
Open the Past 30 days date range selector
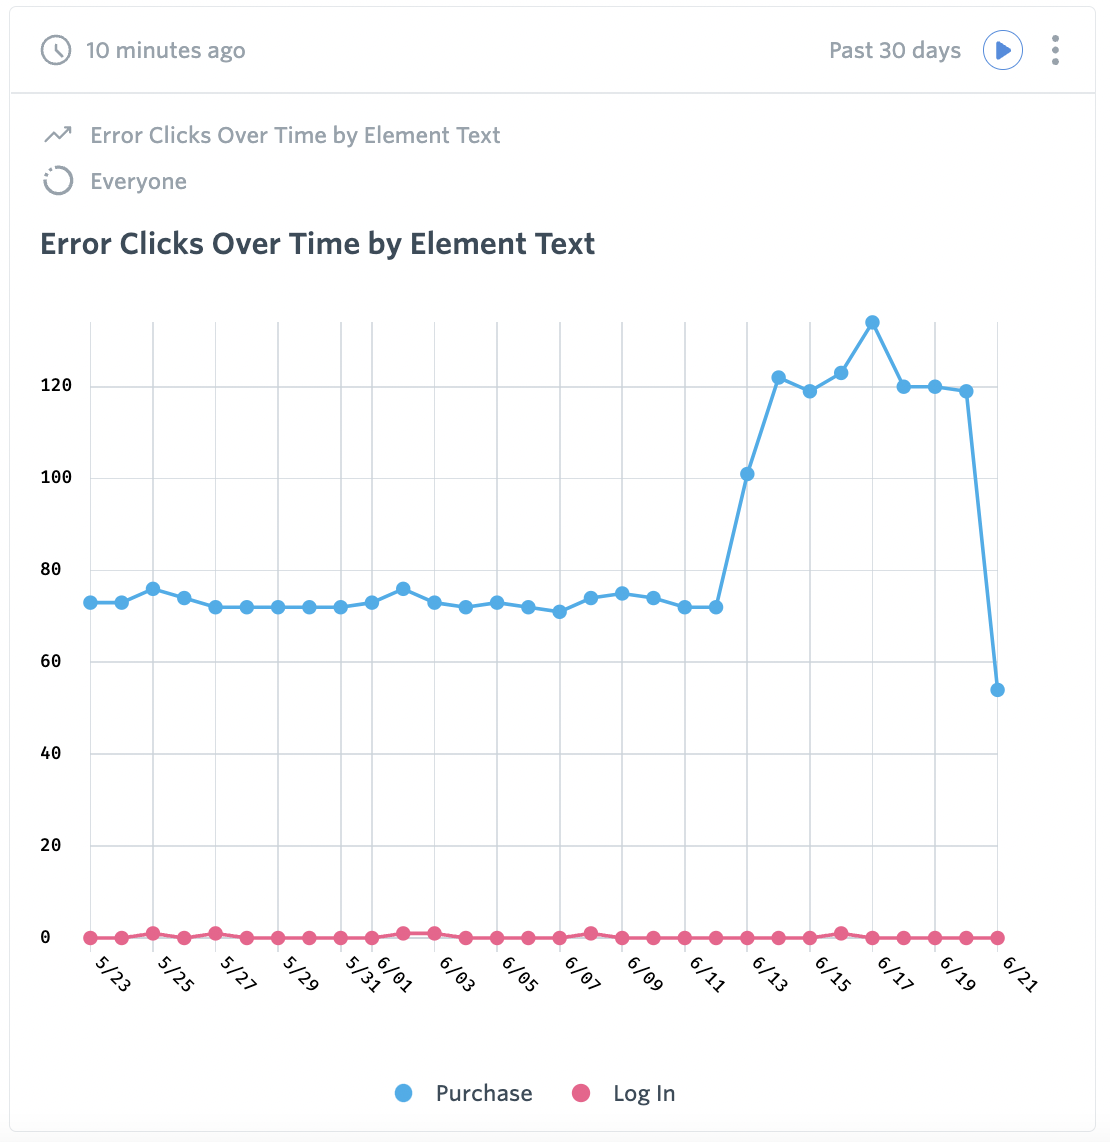coord(895,50)
